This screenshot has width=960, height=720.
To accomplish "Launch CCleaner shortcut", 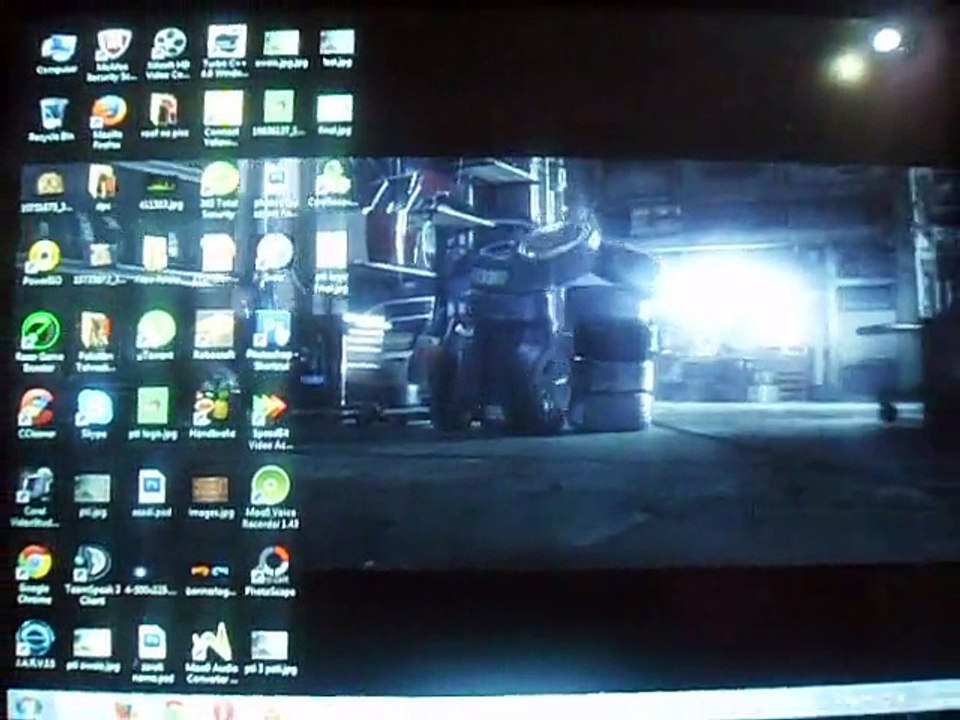I will pos(37,413).
